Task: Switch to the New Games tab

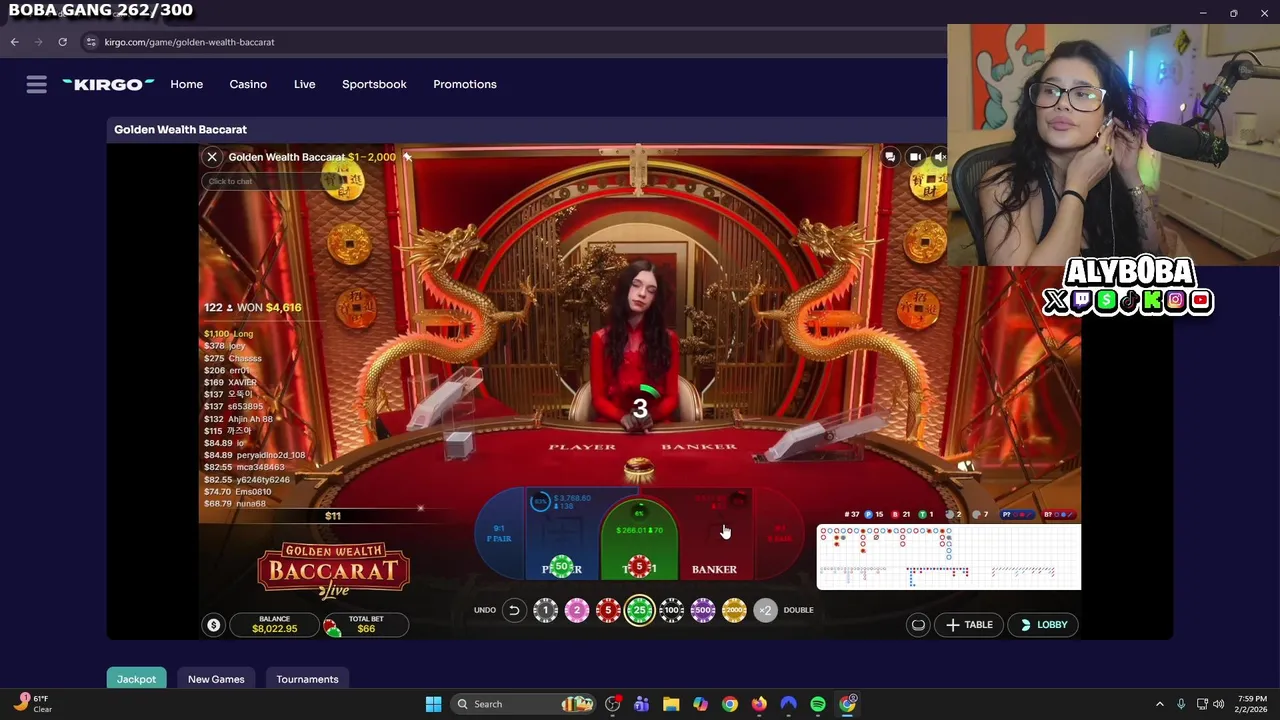Action: tap(216, 679)
